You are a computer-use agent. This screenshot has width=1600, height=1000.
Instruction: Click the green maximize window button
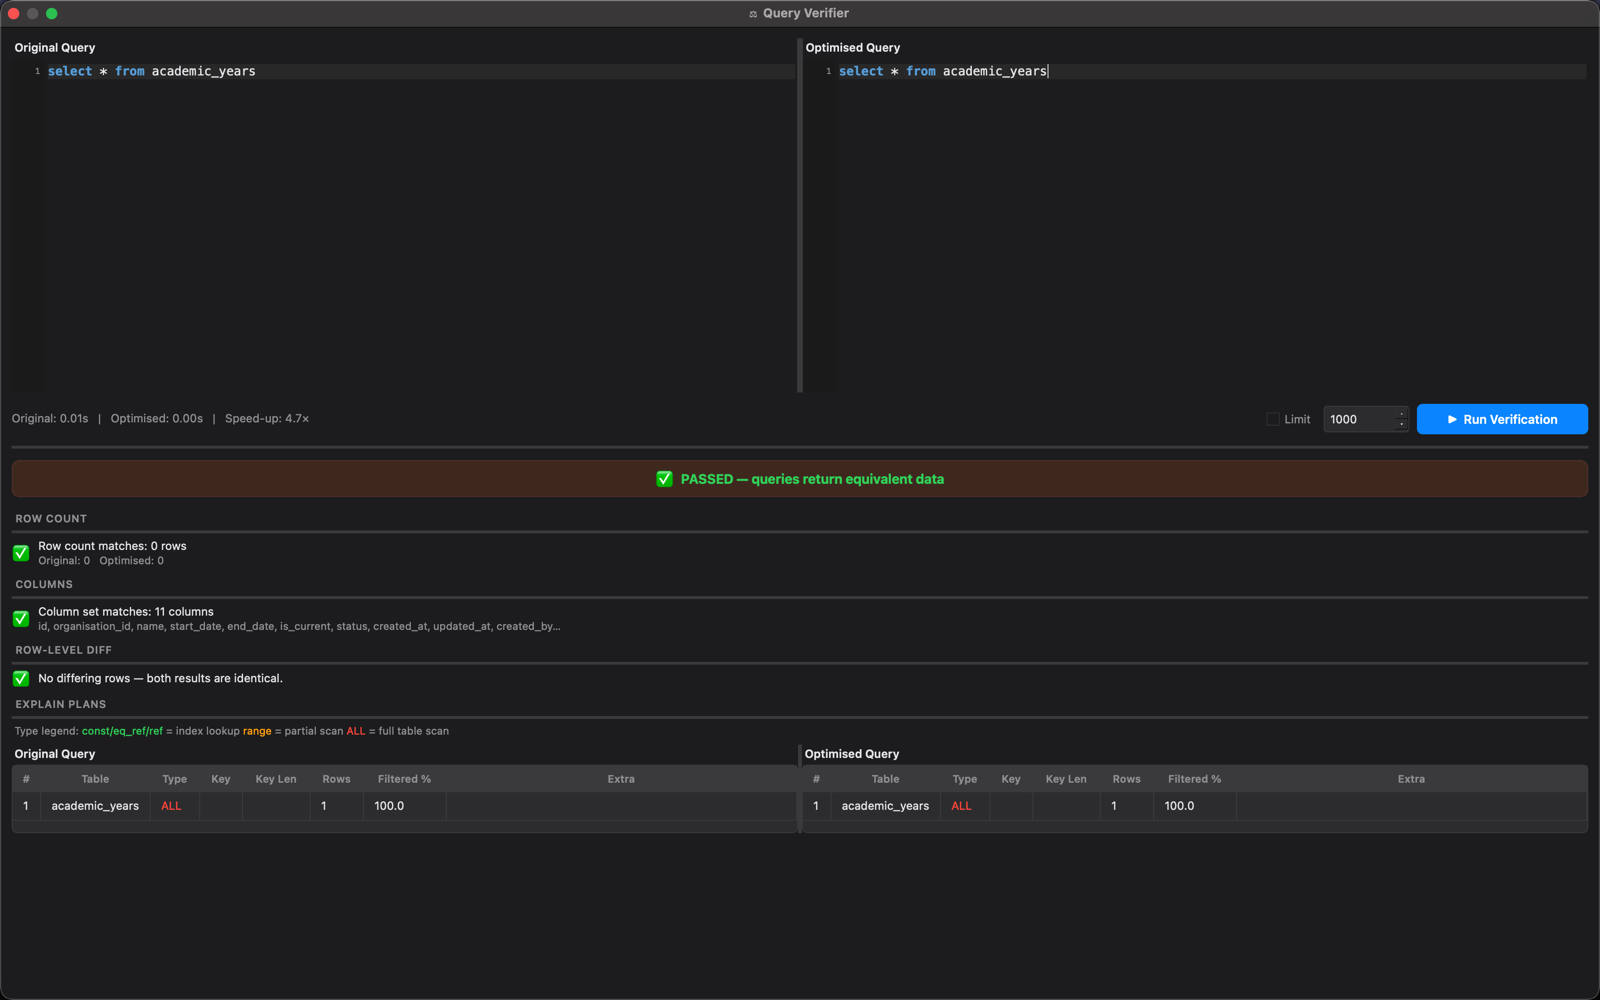pyautogui.click(x=52, y=14)
